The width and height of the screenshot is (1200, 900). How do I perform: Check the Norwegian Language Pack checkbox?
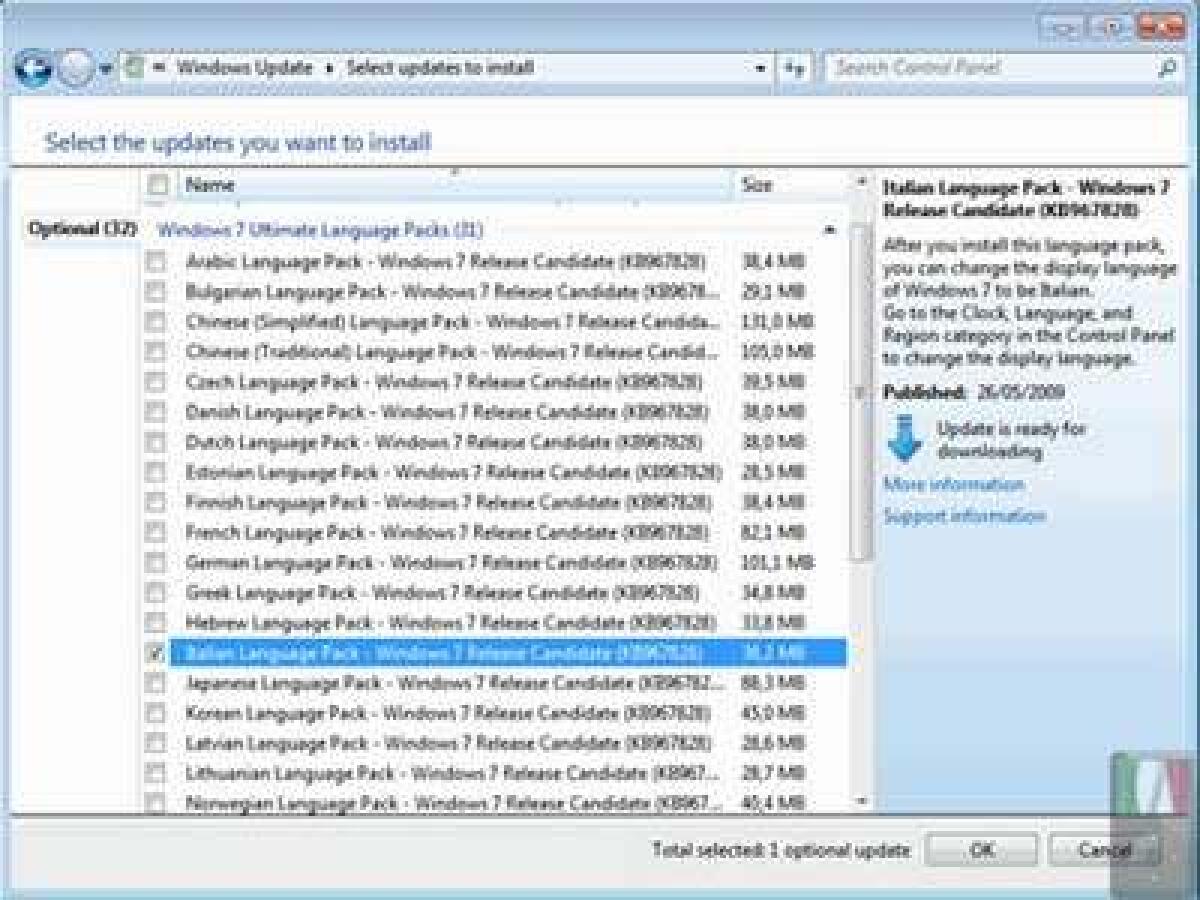click(x=155, y=802)
